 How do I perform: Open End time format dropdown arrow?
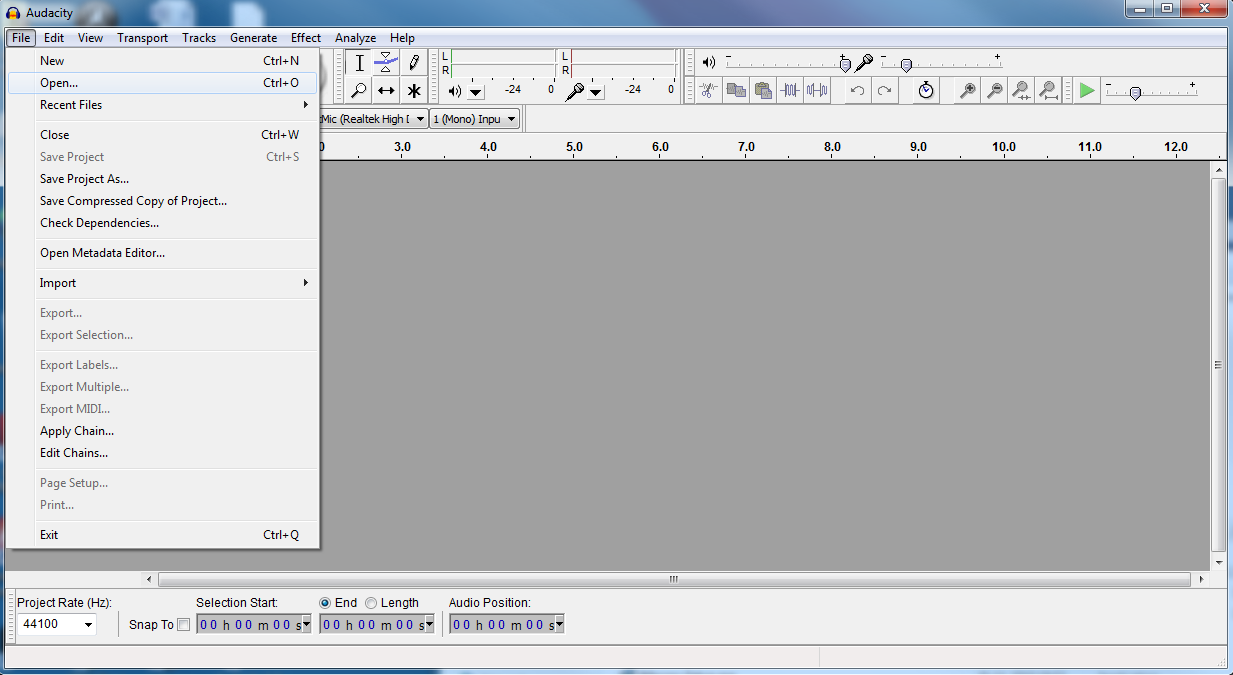pyautogui.click(x=430, y=625)
